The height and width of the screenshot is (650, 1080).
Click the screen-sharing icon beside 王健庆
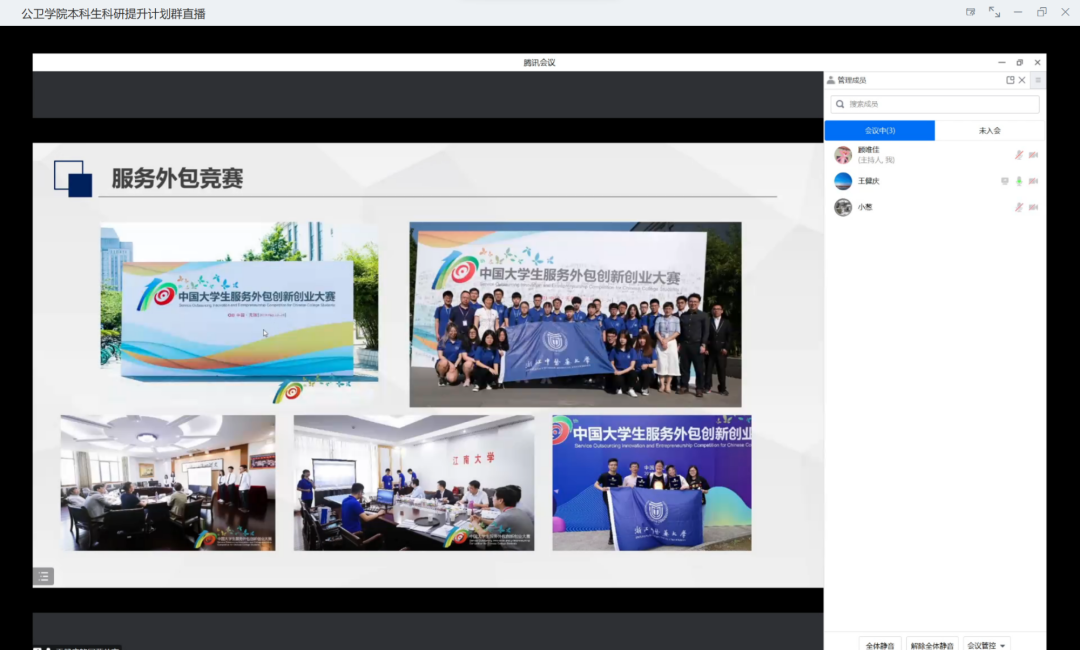click(x=1005, y=181)
